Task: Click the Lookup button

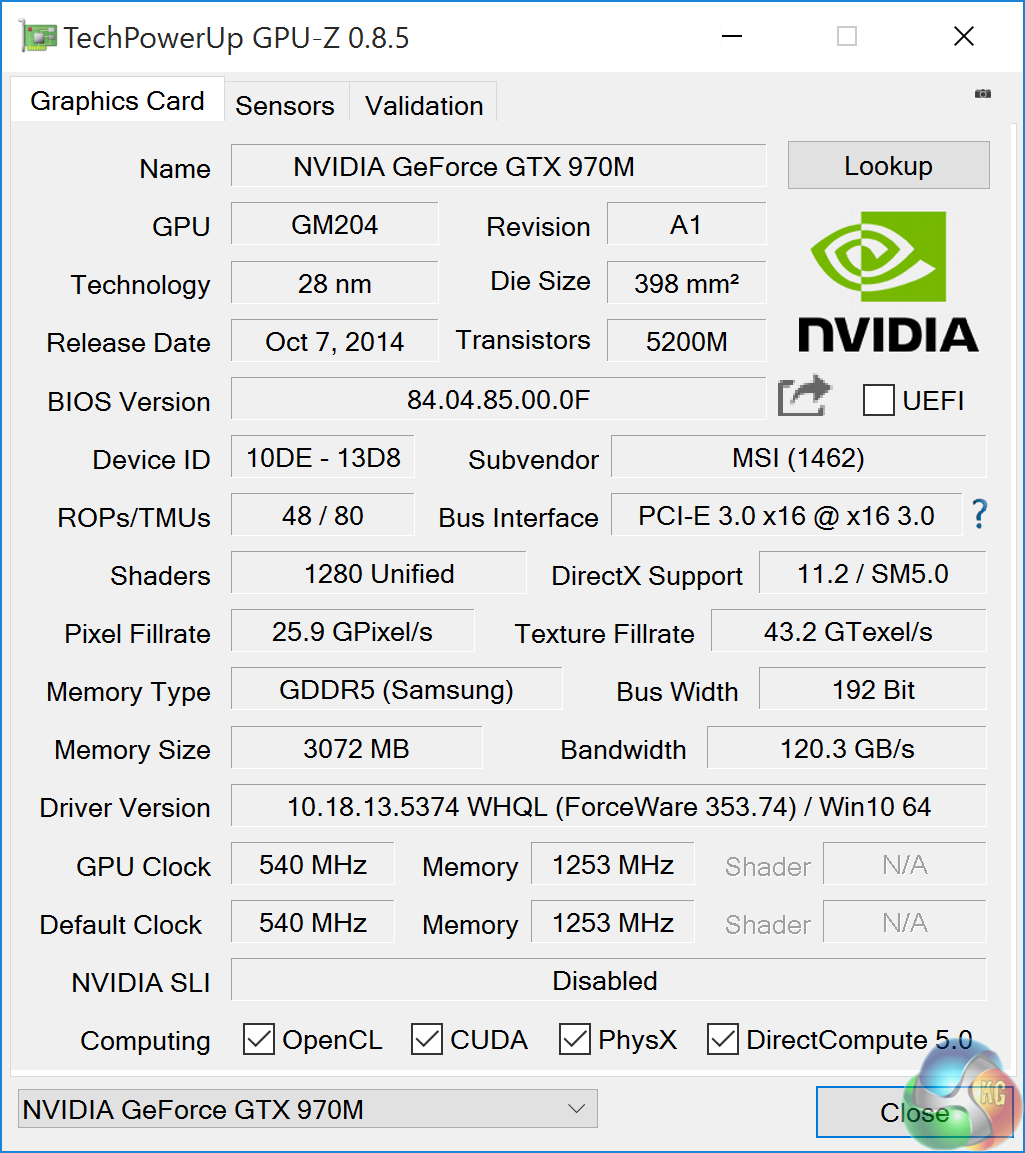Action: click(x=888, y=165)
